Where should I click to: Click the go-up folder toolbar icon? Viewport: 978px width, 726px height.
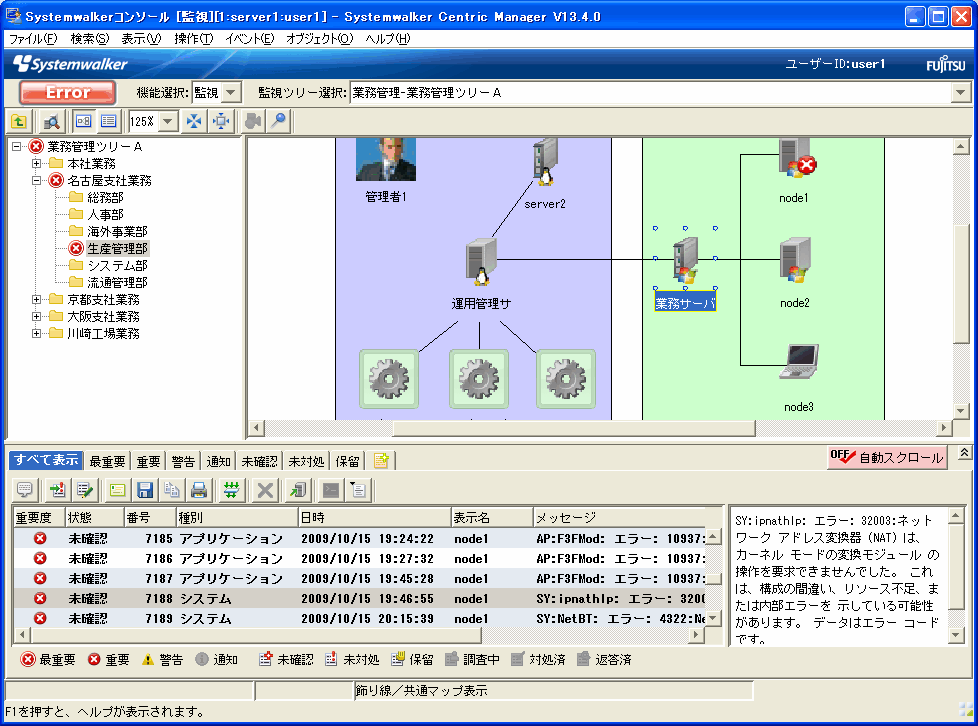pos(19,121)
